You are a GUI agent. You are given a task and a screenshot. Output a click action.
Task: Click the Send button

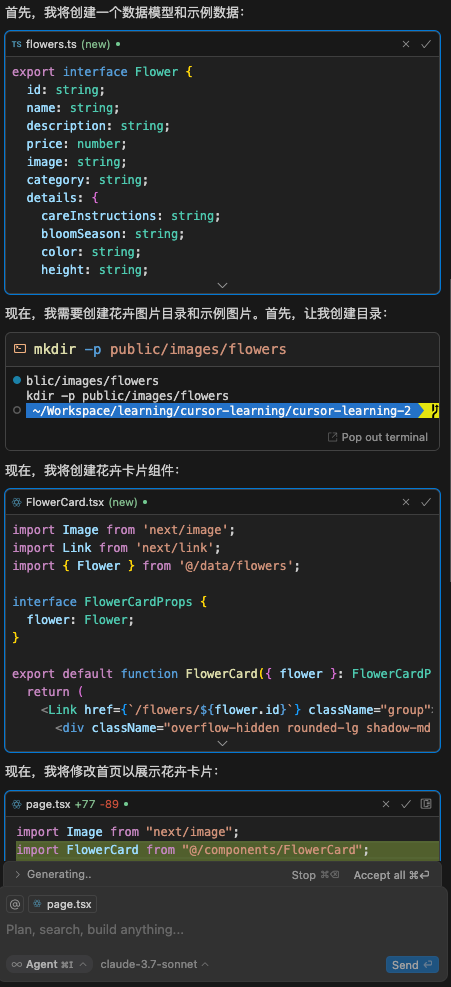[x=412, y=964]
